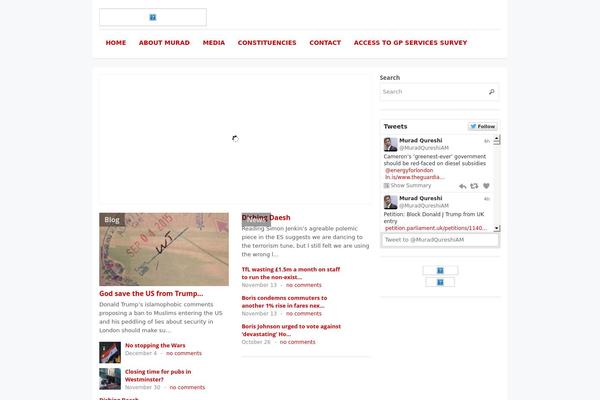This screenshot has height=400, width=600.
Task: Click upper broken image placeholder below tweets
Action: coord(440,271)
